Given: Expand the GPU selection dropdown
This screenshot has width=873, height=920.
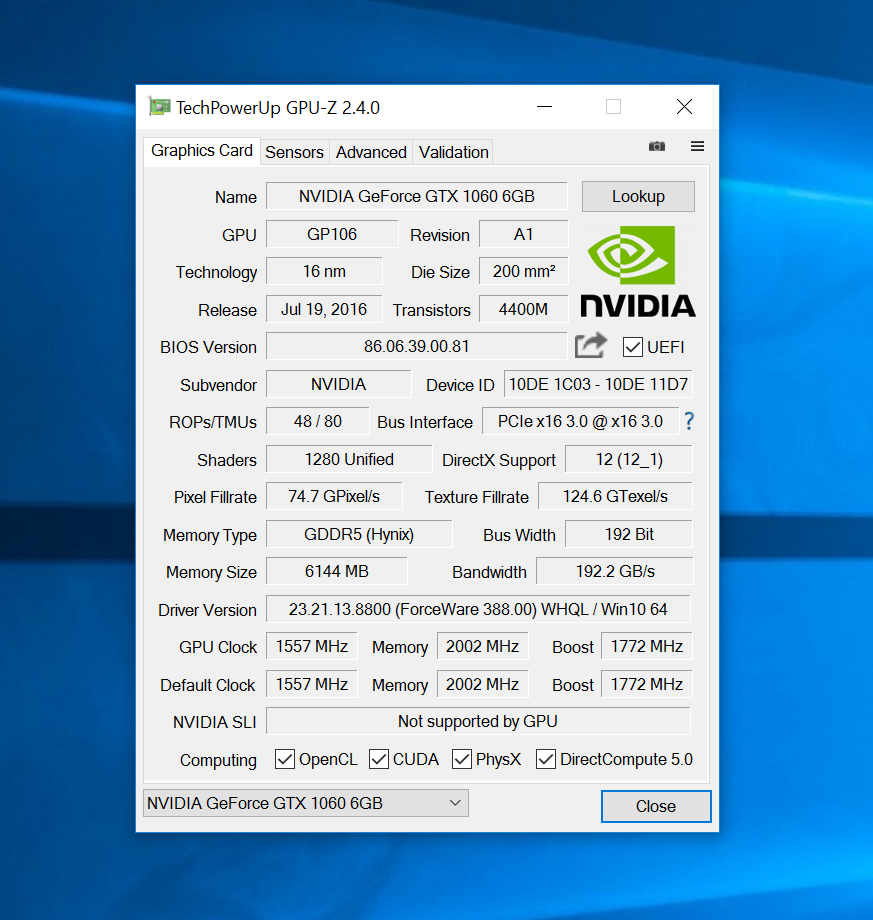Looking at the screenshot, I should 306,803.
